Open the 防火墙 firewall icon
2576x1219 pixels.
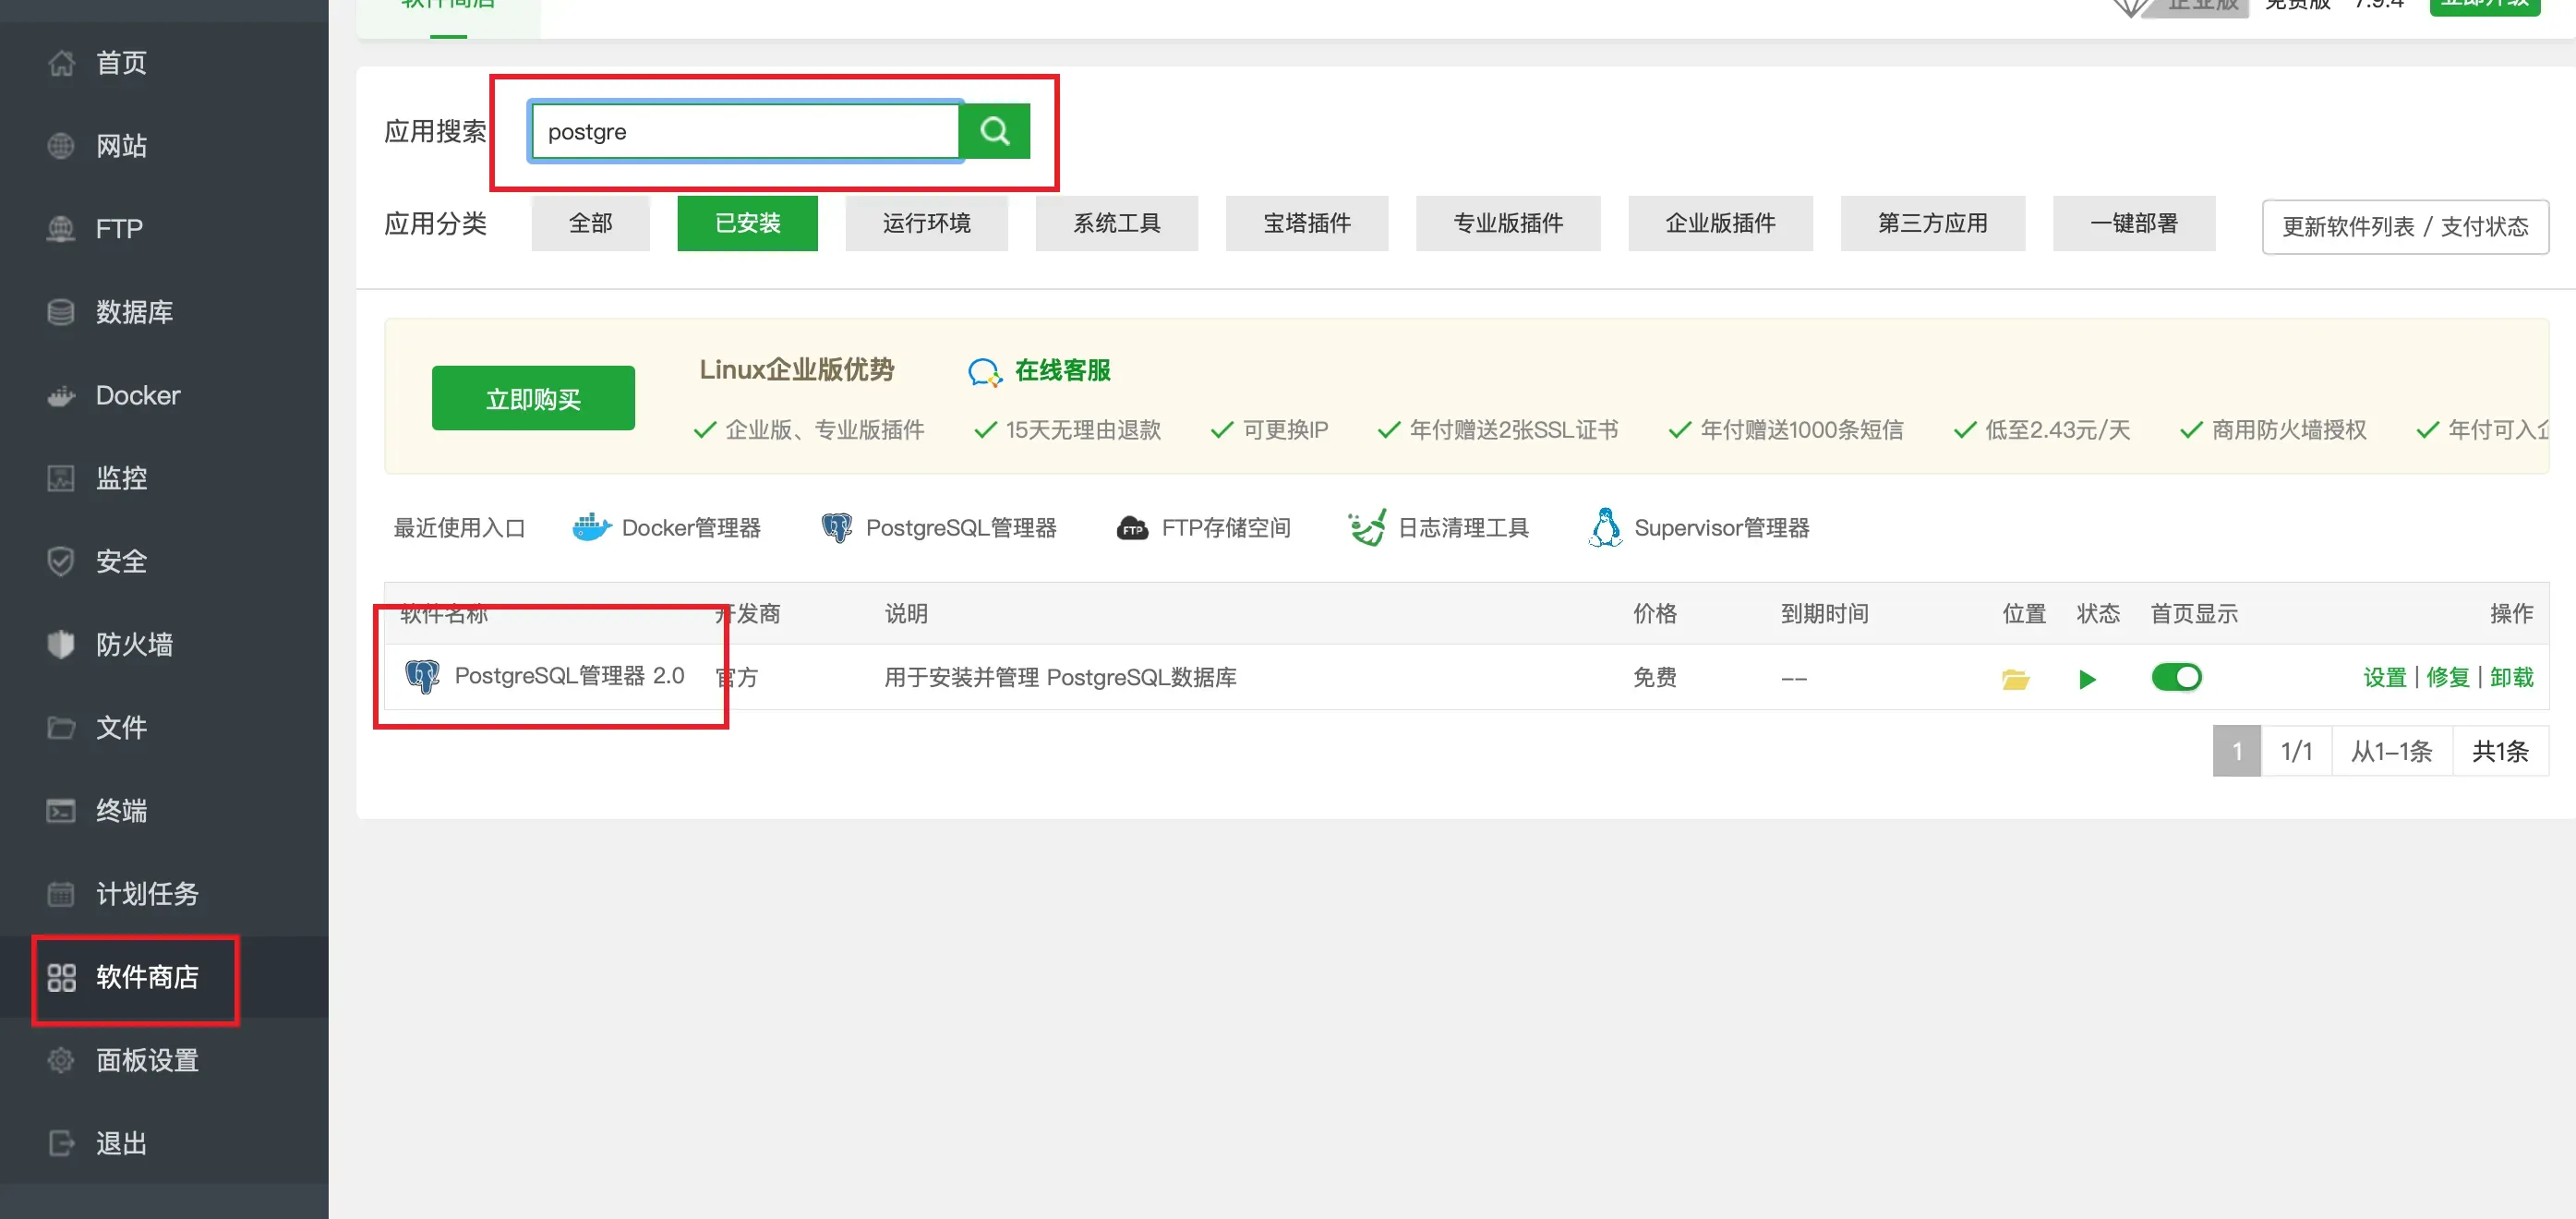61,644
